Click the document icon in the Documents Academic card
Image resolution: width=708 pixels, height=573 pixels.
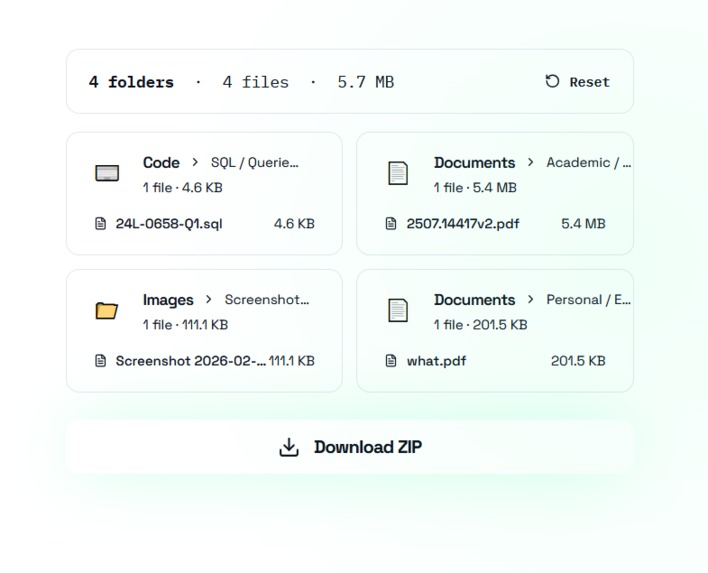tap(398, 173)
